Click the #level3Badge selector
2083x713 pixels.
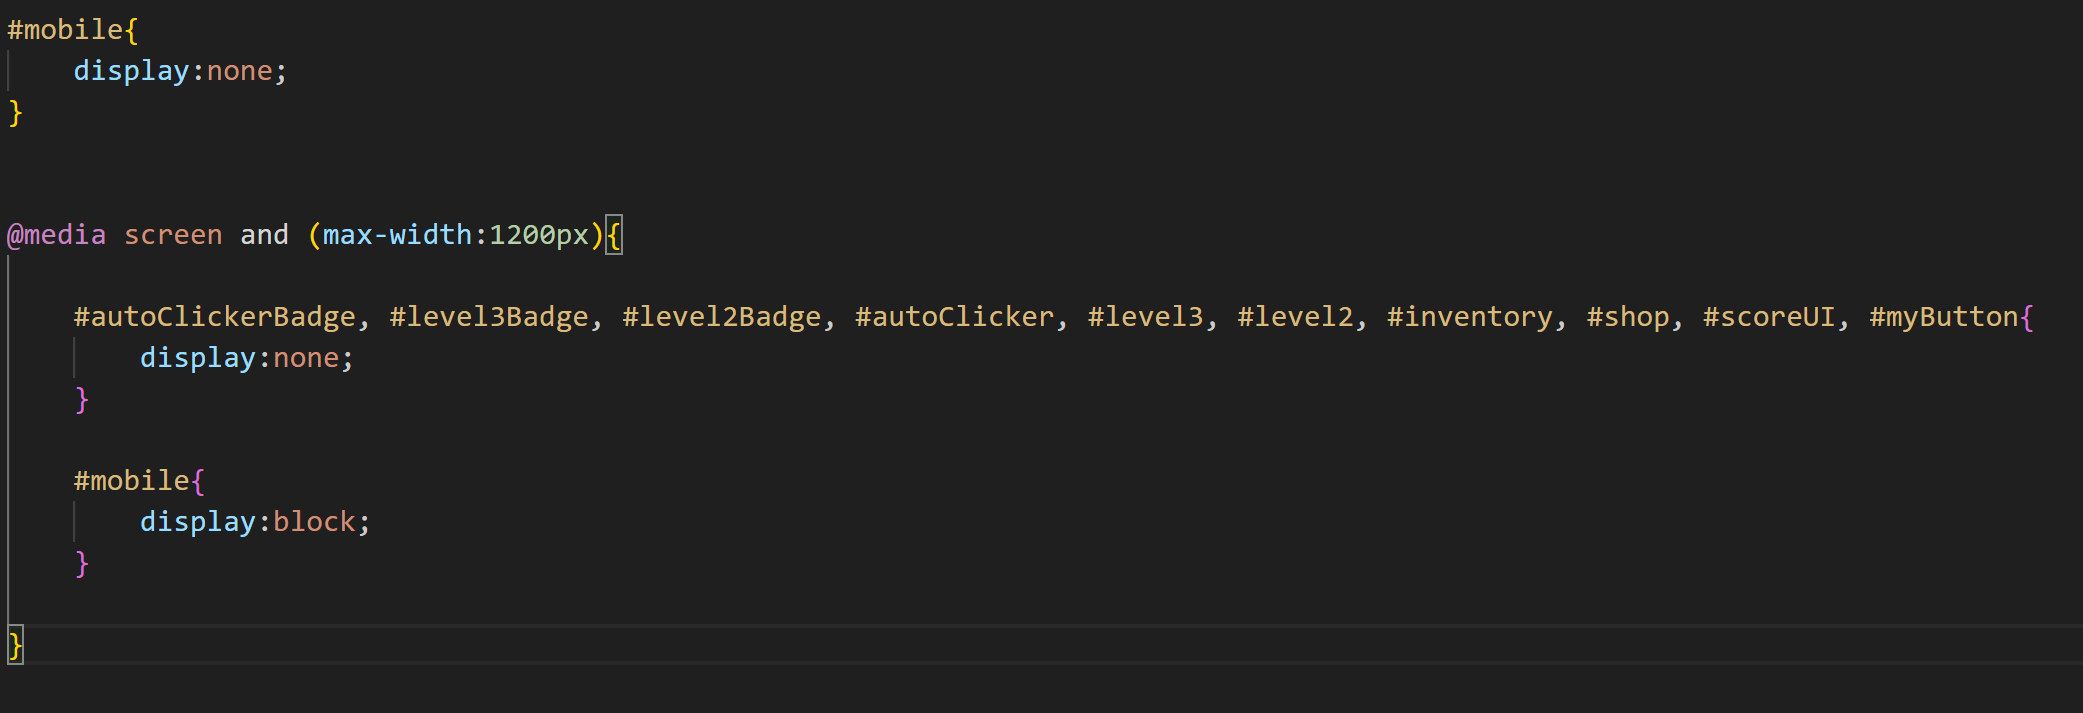pyautogui.click(x=489, y=317)
